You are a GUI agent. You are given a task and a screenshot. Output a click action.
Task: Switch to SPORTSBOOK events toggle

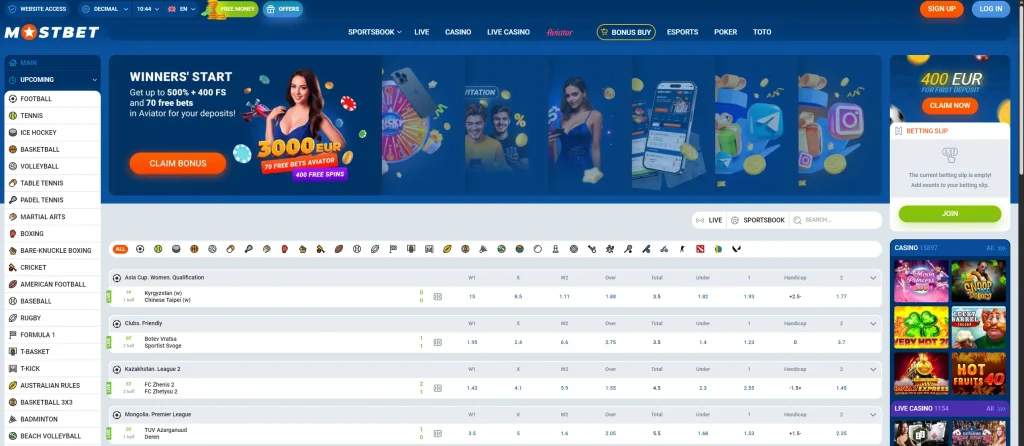(758, 220)
